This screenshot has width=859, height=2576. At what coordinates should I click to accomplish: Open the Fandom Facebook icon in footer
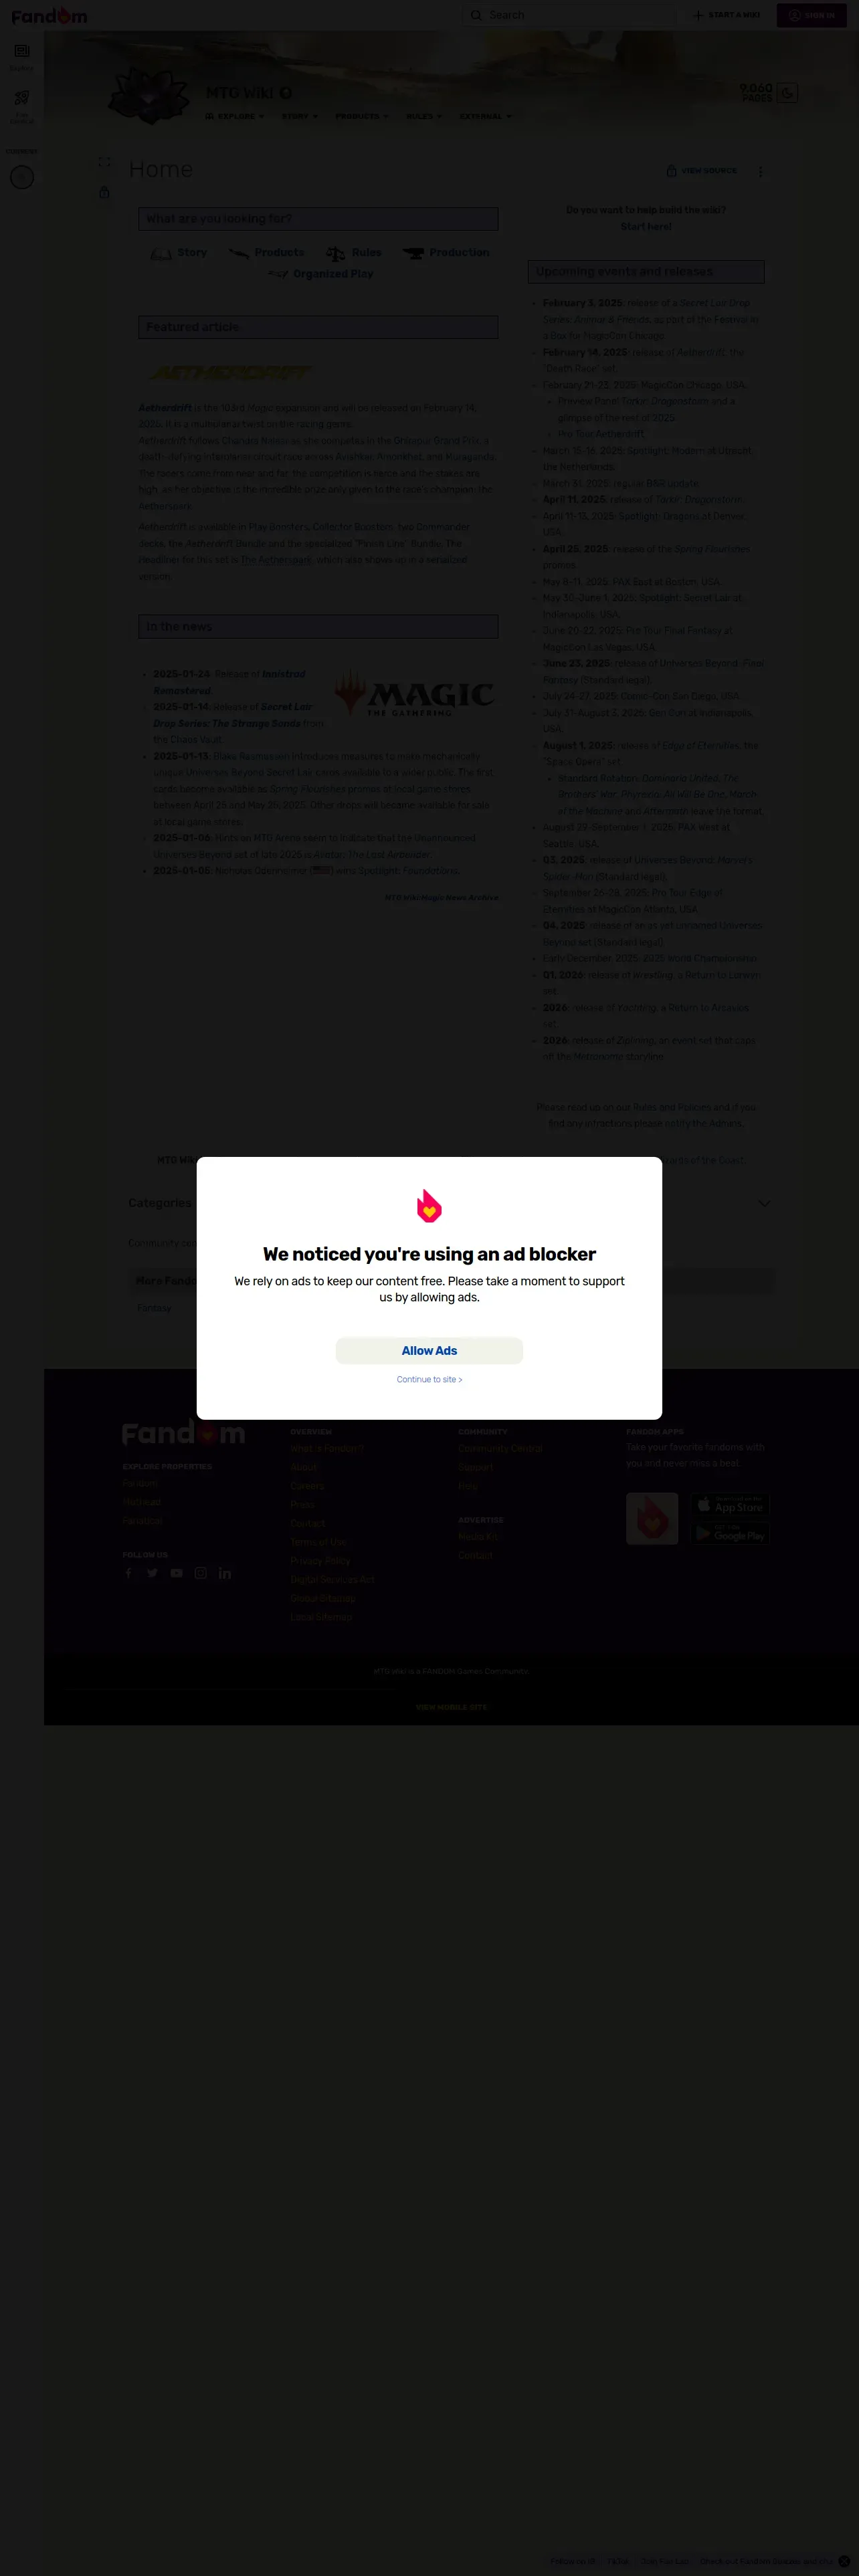(128, 1573)
